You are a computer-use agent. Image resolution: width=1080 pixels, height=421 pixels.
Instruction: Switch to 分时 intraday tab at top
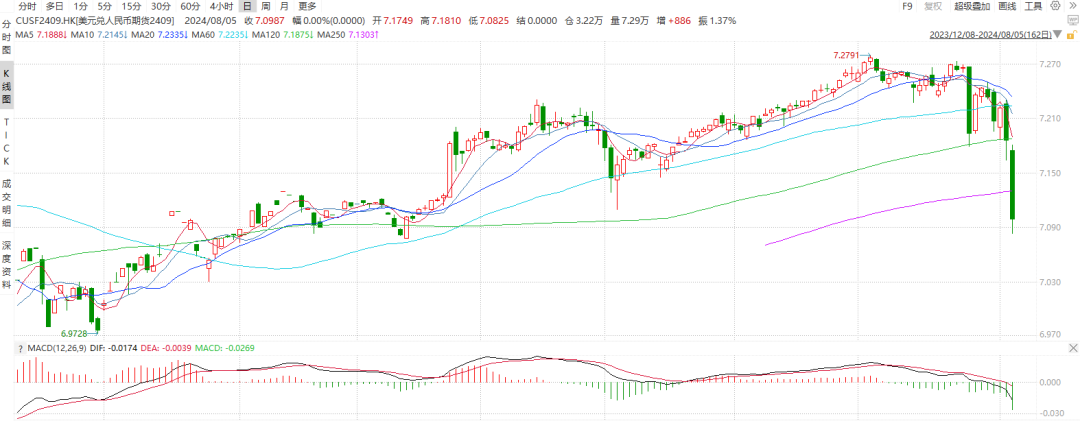point(27,6)
